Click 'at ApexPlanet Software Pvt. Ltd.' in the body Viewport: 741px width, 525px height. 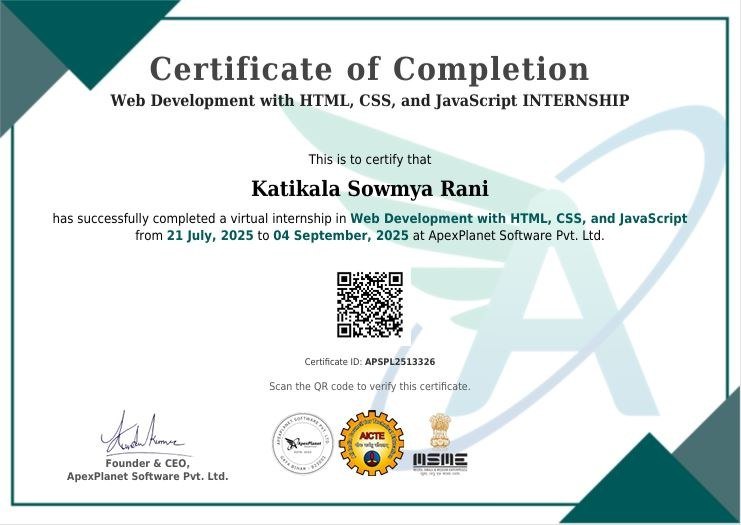tap(508, 236)
